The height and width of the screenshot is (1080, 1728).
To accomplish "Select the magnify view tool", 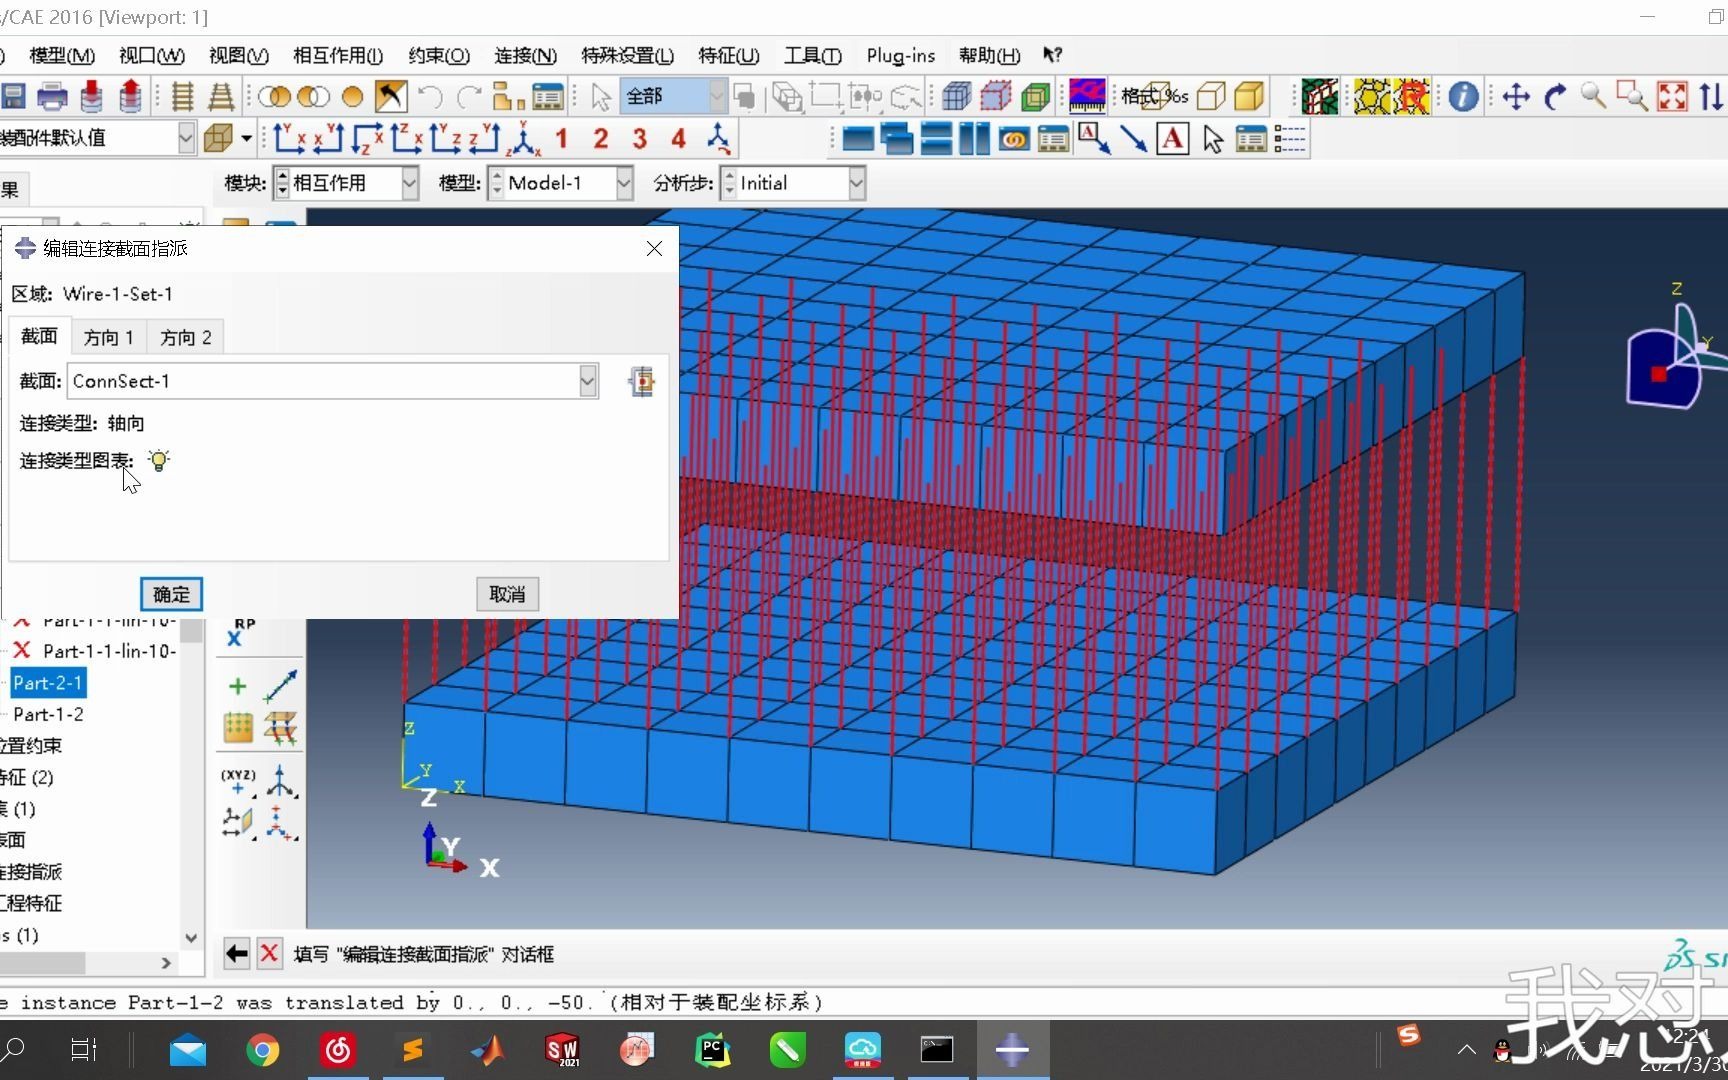I will [x=1593, y=96].
